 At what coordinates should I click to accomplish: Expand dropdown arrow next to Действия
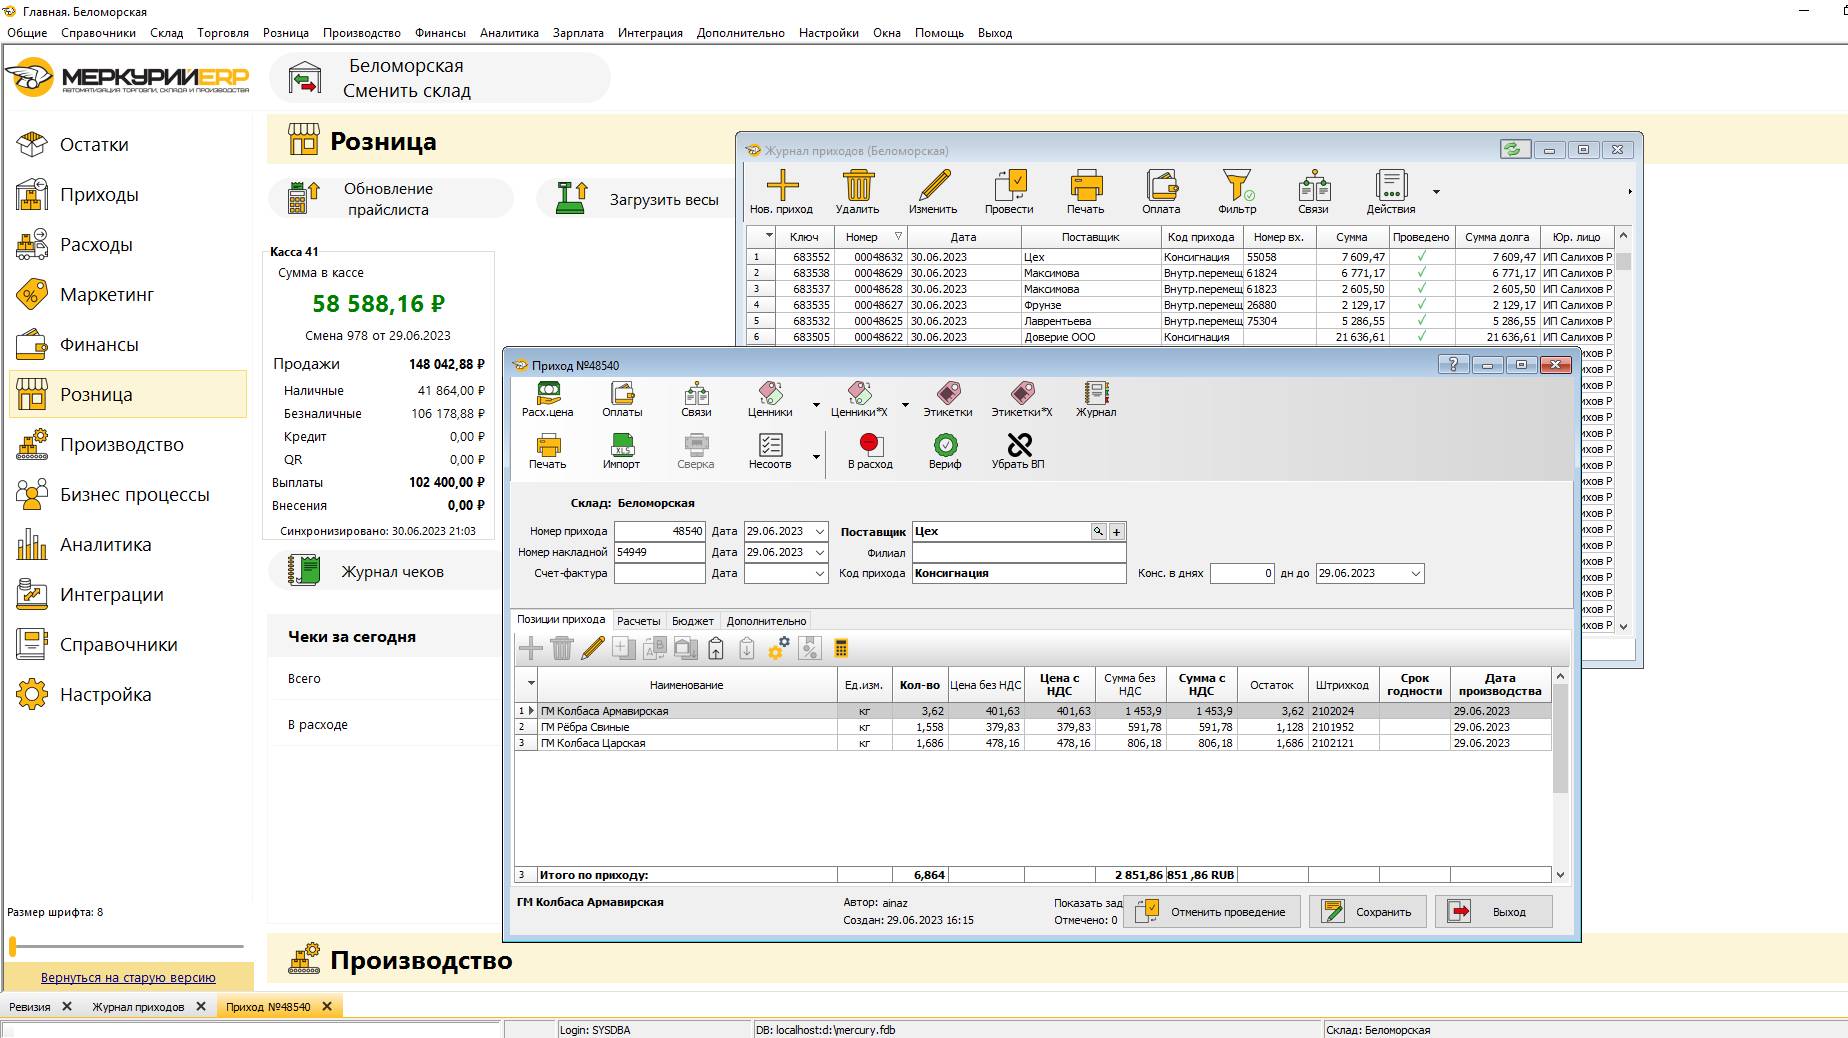1436,192
